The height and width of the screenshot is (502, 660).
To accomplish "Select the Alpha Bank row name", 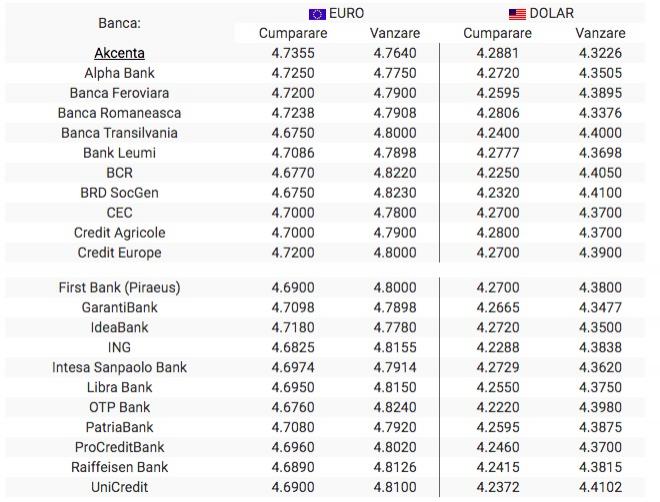I will click(119, 73).
